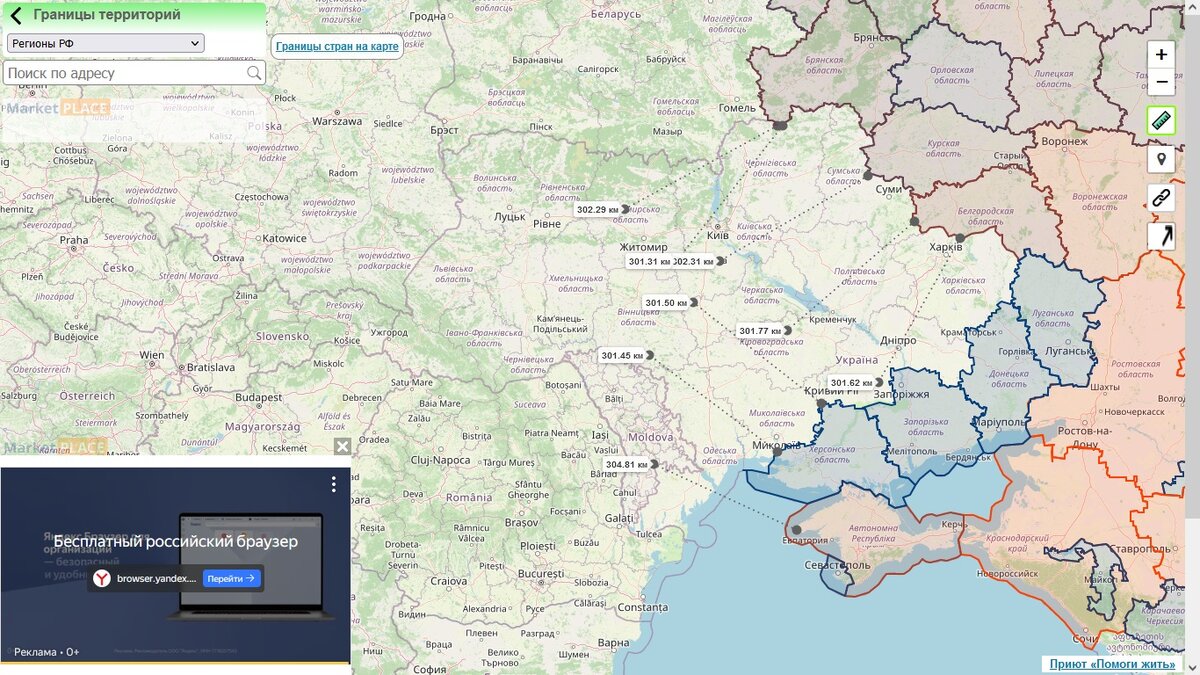Click the measurement endpoint dot near Євпаторія
Image resolution: width=1200 pixels, height=675 pixels.
(x=797, y=530)
